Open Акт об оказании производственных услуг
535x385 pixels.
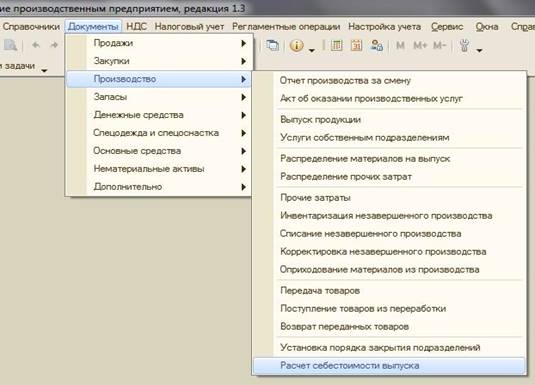[389, 99]
